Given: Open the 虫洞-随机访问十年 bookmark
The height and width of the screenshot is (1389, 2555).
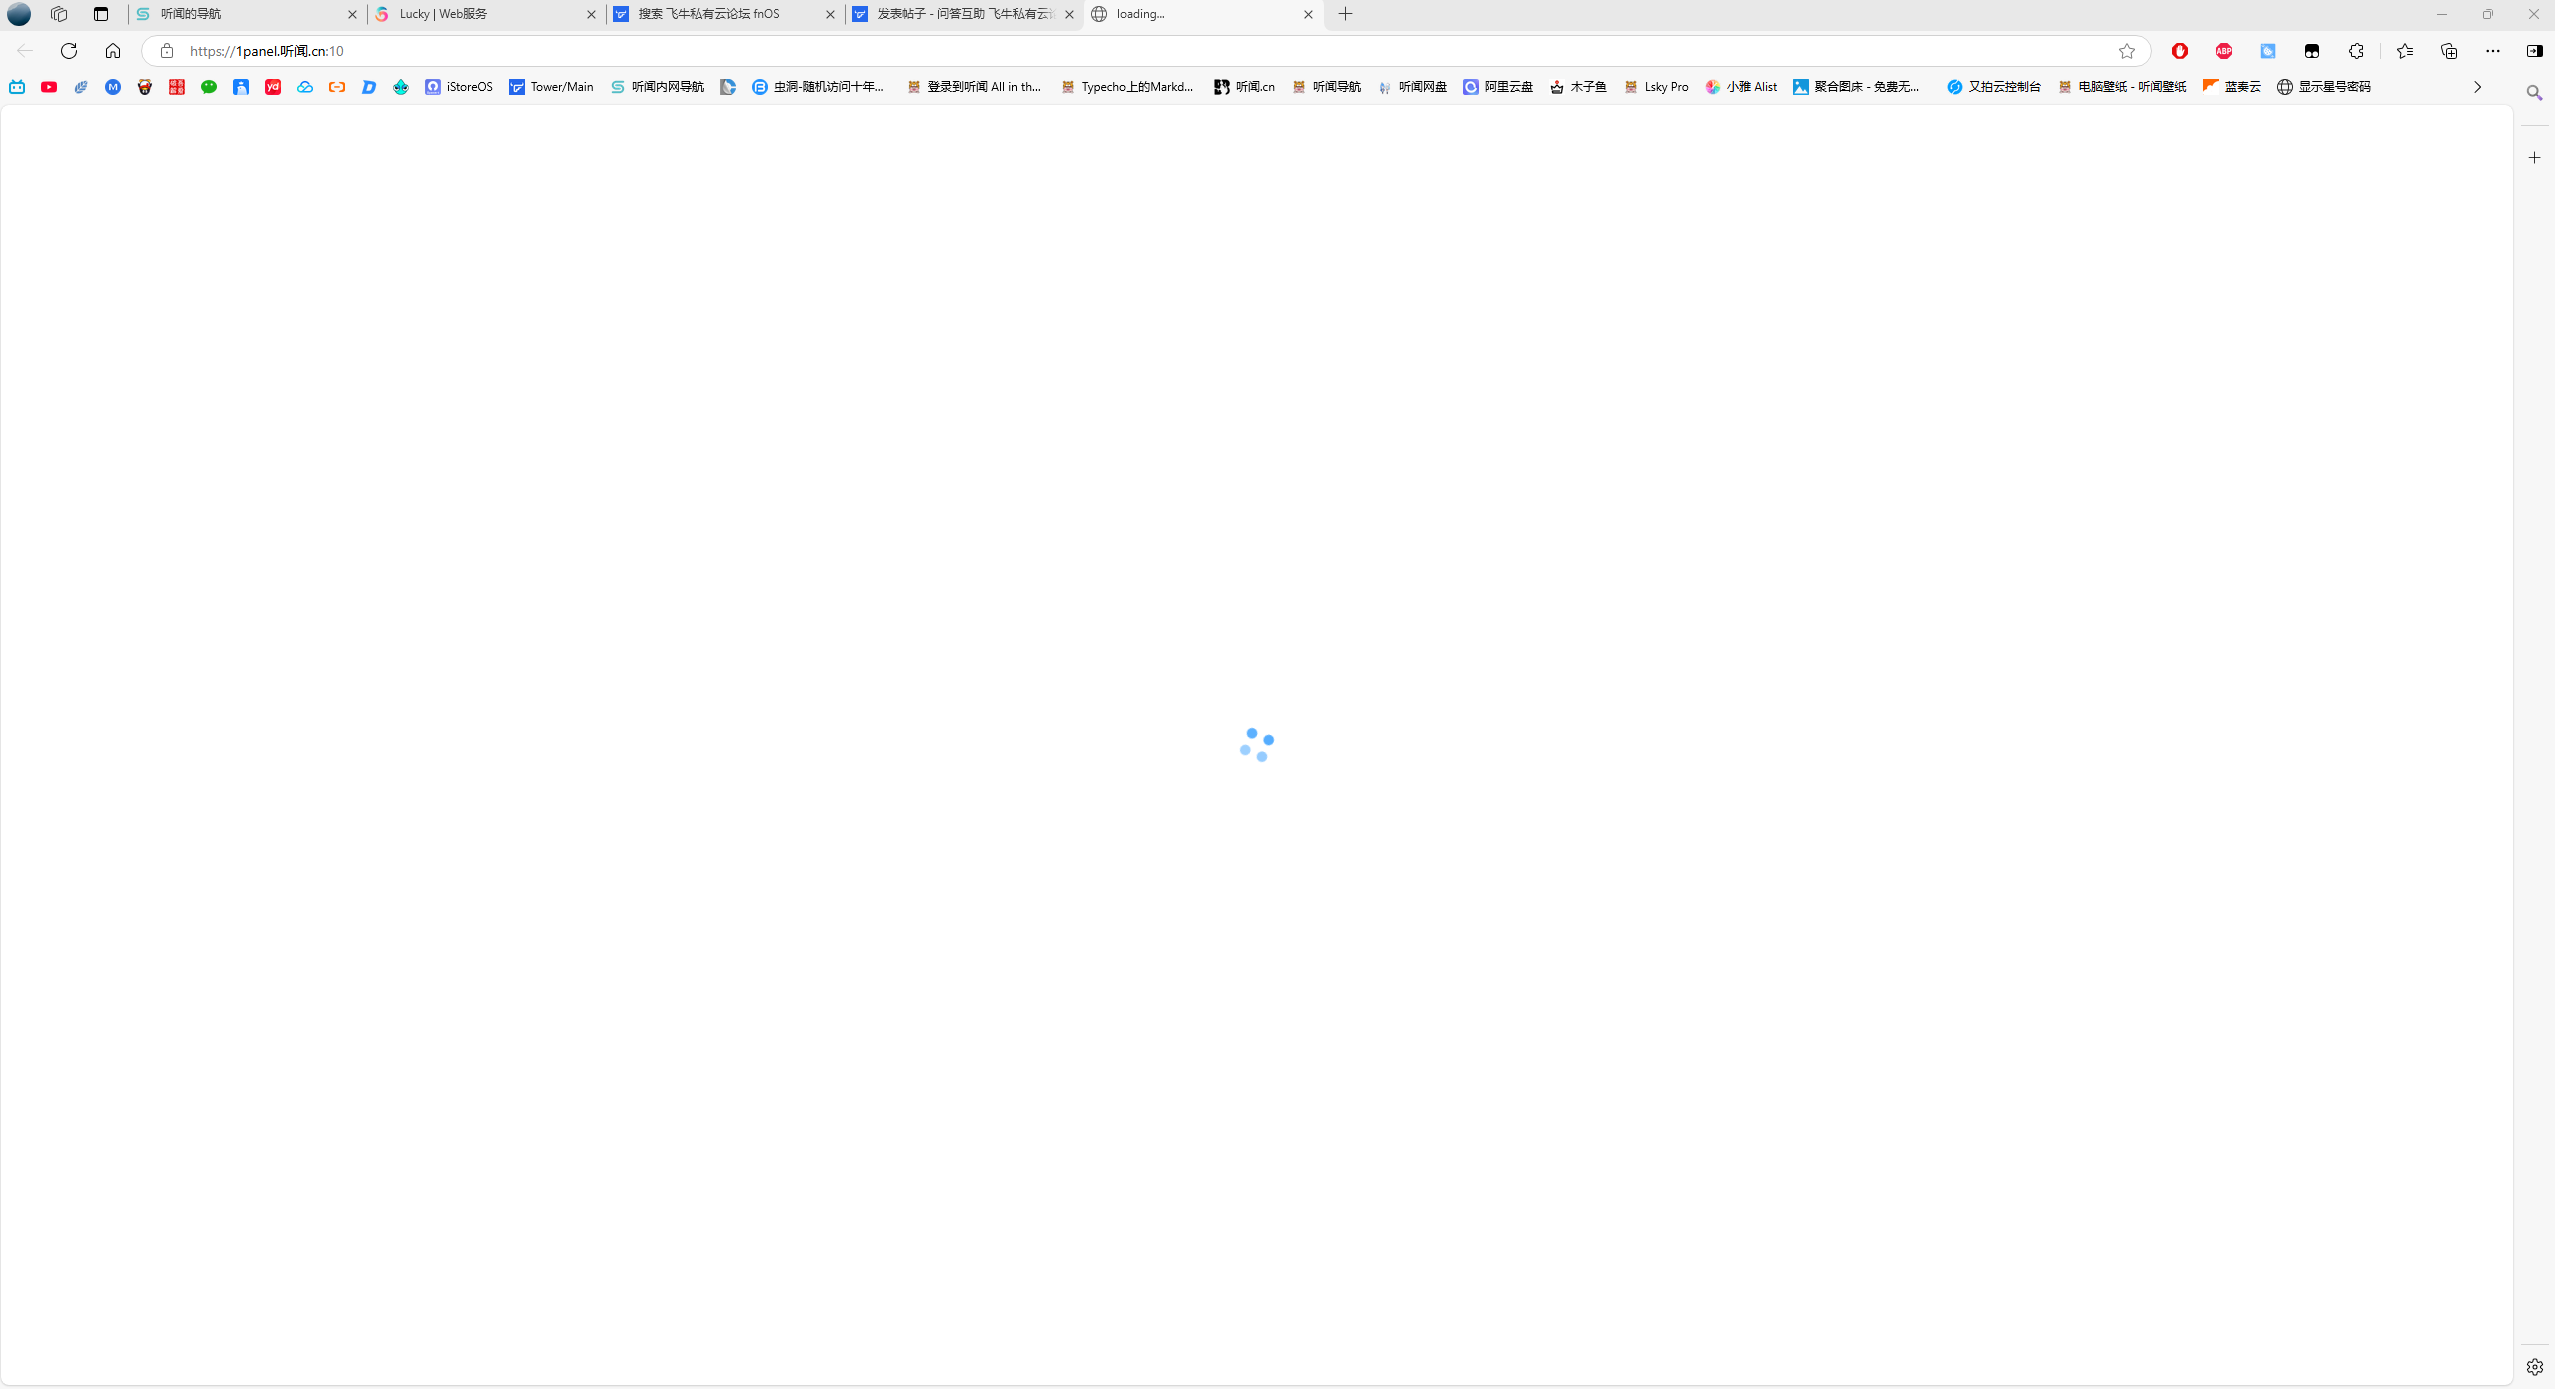Looking at the screenshot, I should click(x=818, y=87).
